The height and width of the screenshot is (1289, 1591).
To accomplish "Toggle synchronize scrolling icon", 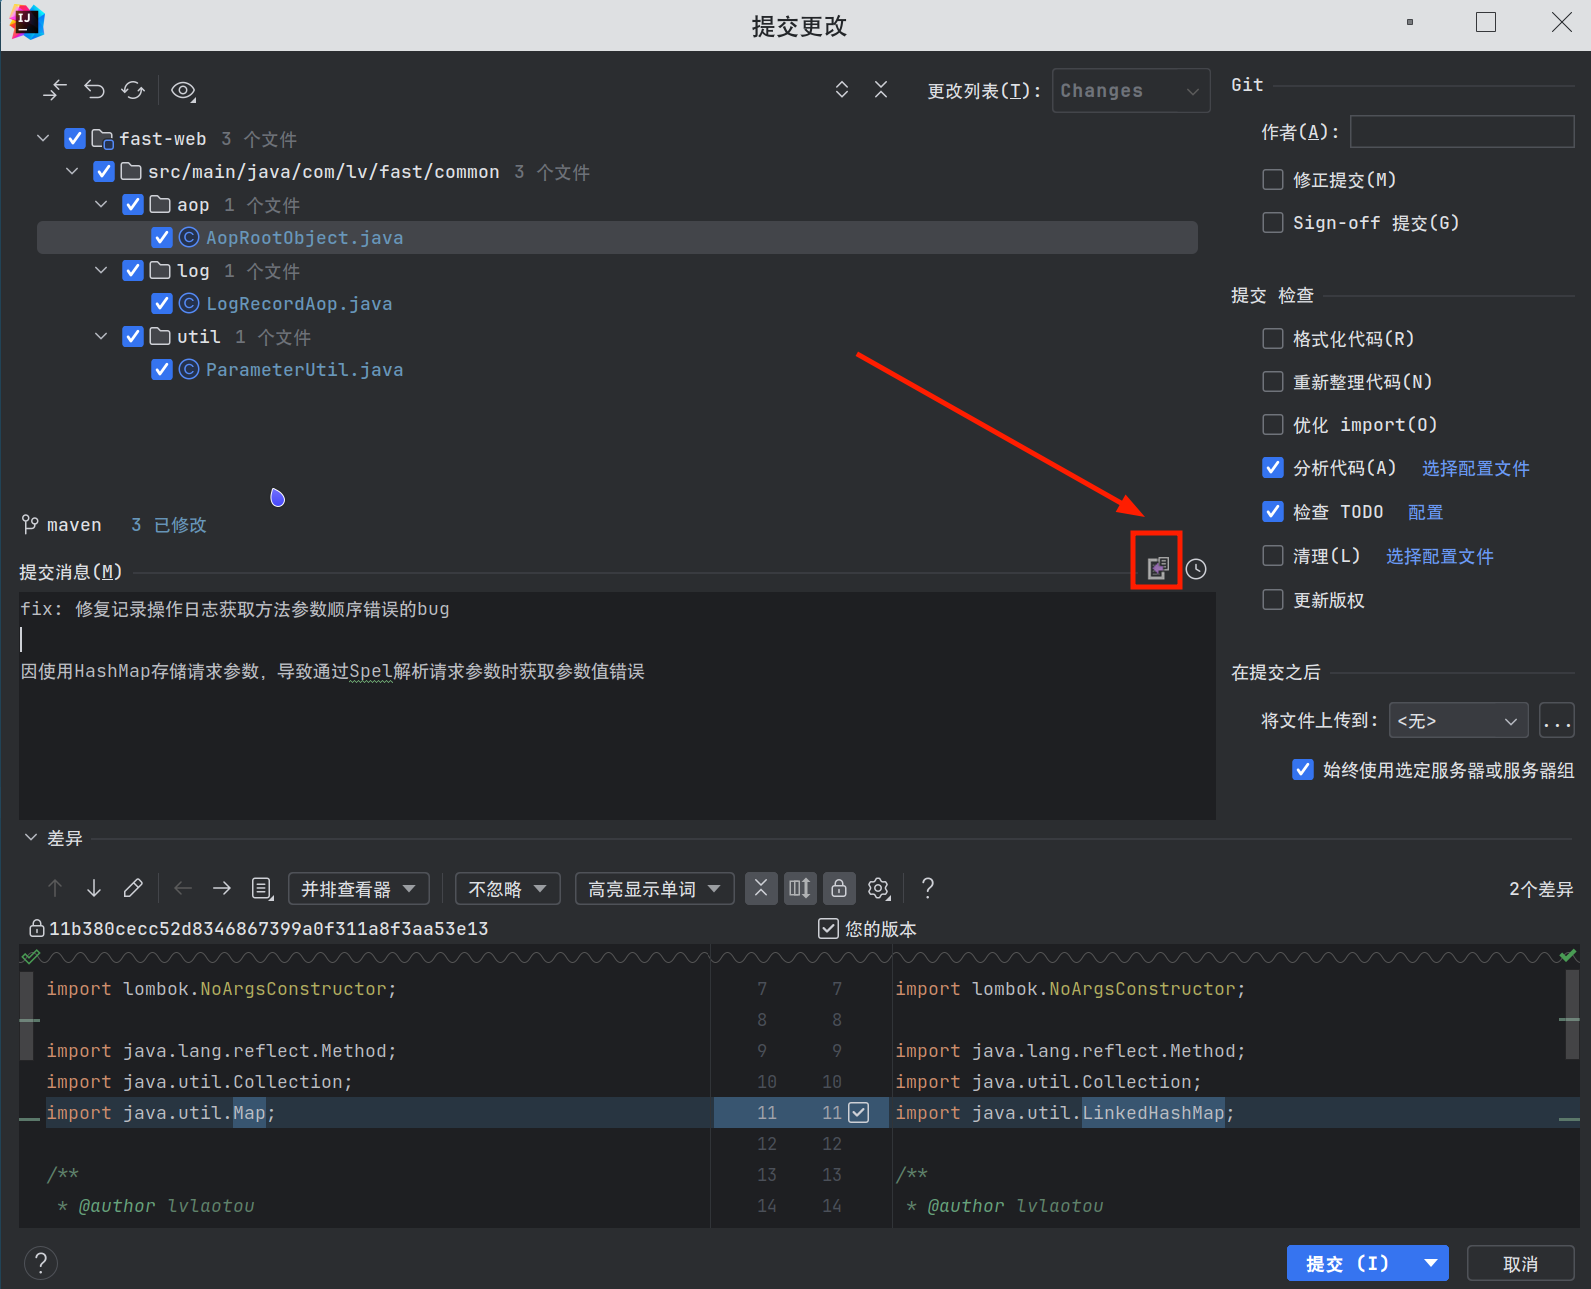I will tap(800, 888).
